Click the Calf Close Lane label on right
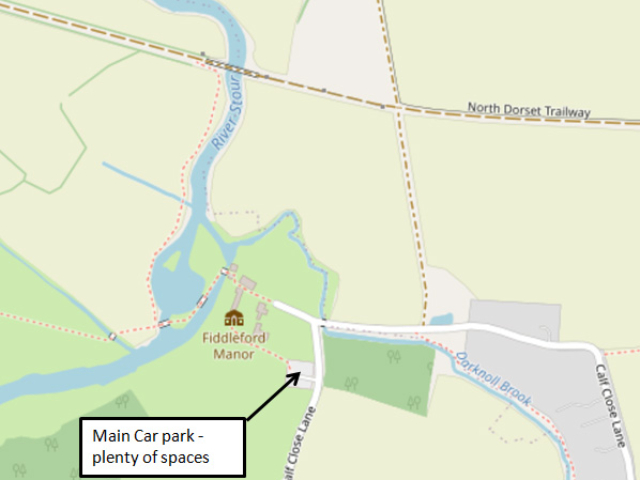Image resolution: width=640 pixels, height=480 pixels. coord(610,406)
